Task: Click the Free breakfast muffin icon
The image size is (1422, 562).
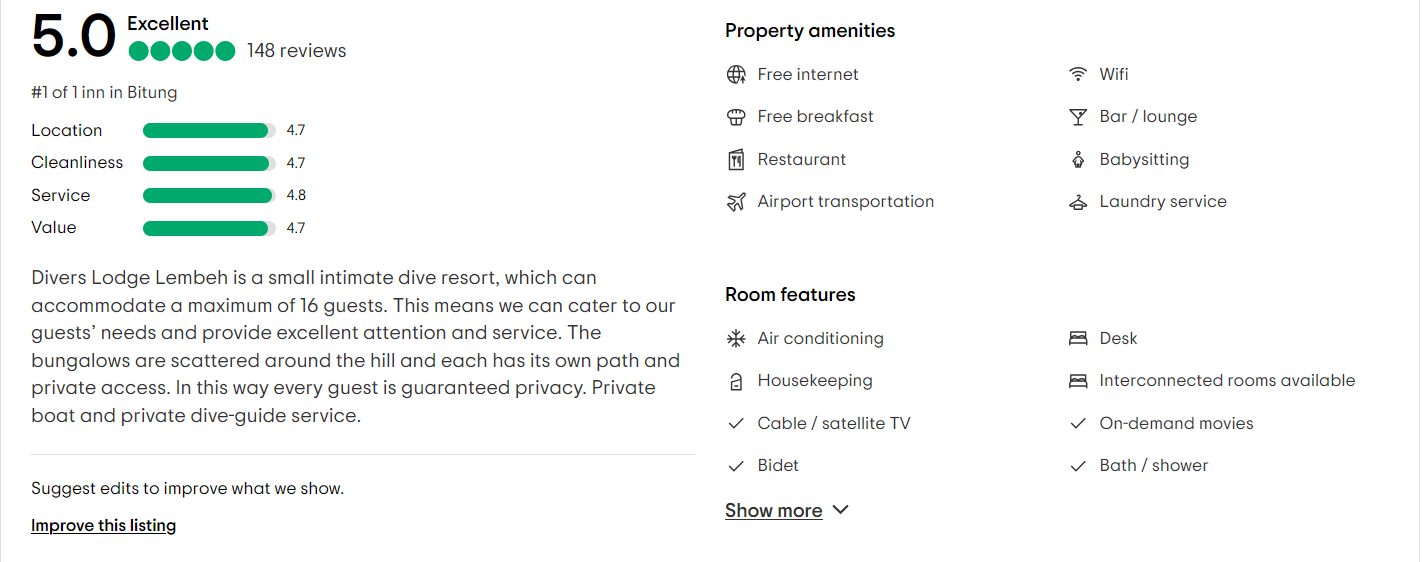Action: tap(736, 117)
